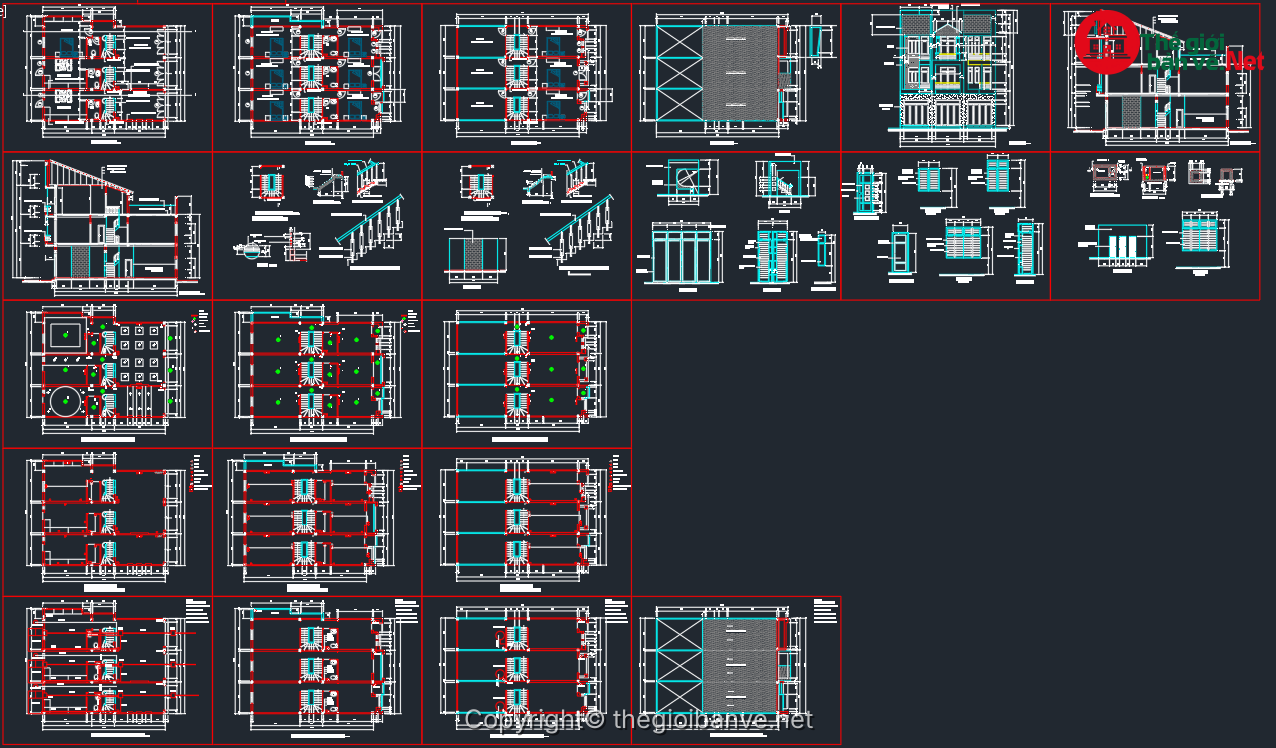Open the ceiling plan with square grid pattern

[107, 374]
